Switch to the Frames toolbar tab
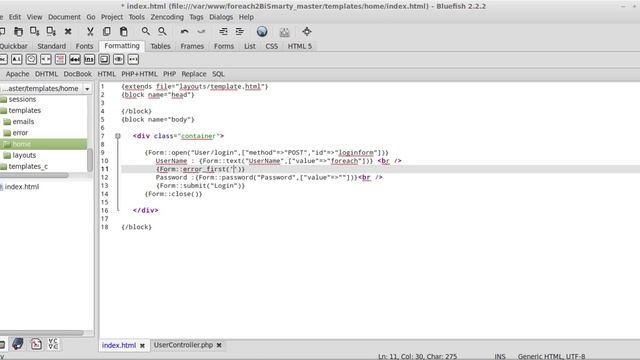 point(192,46)
